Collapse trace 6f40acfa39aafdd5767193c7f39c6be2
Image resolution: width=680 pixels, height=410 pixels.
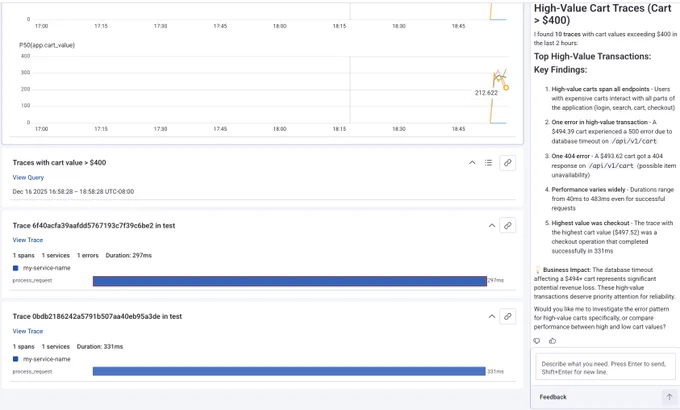[492, 226]
